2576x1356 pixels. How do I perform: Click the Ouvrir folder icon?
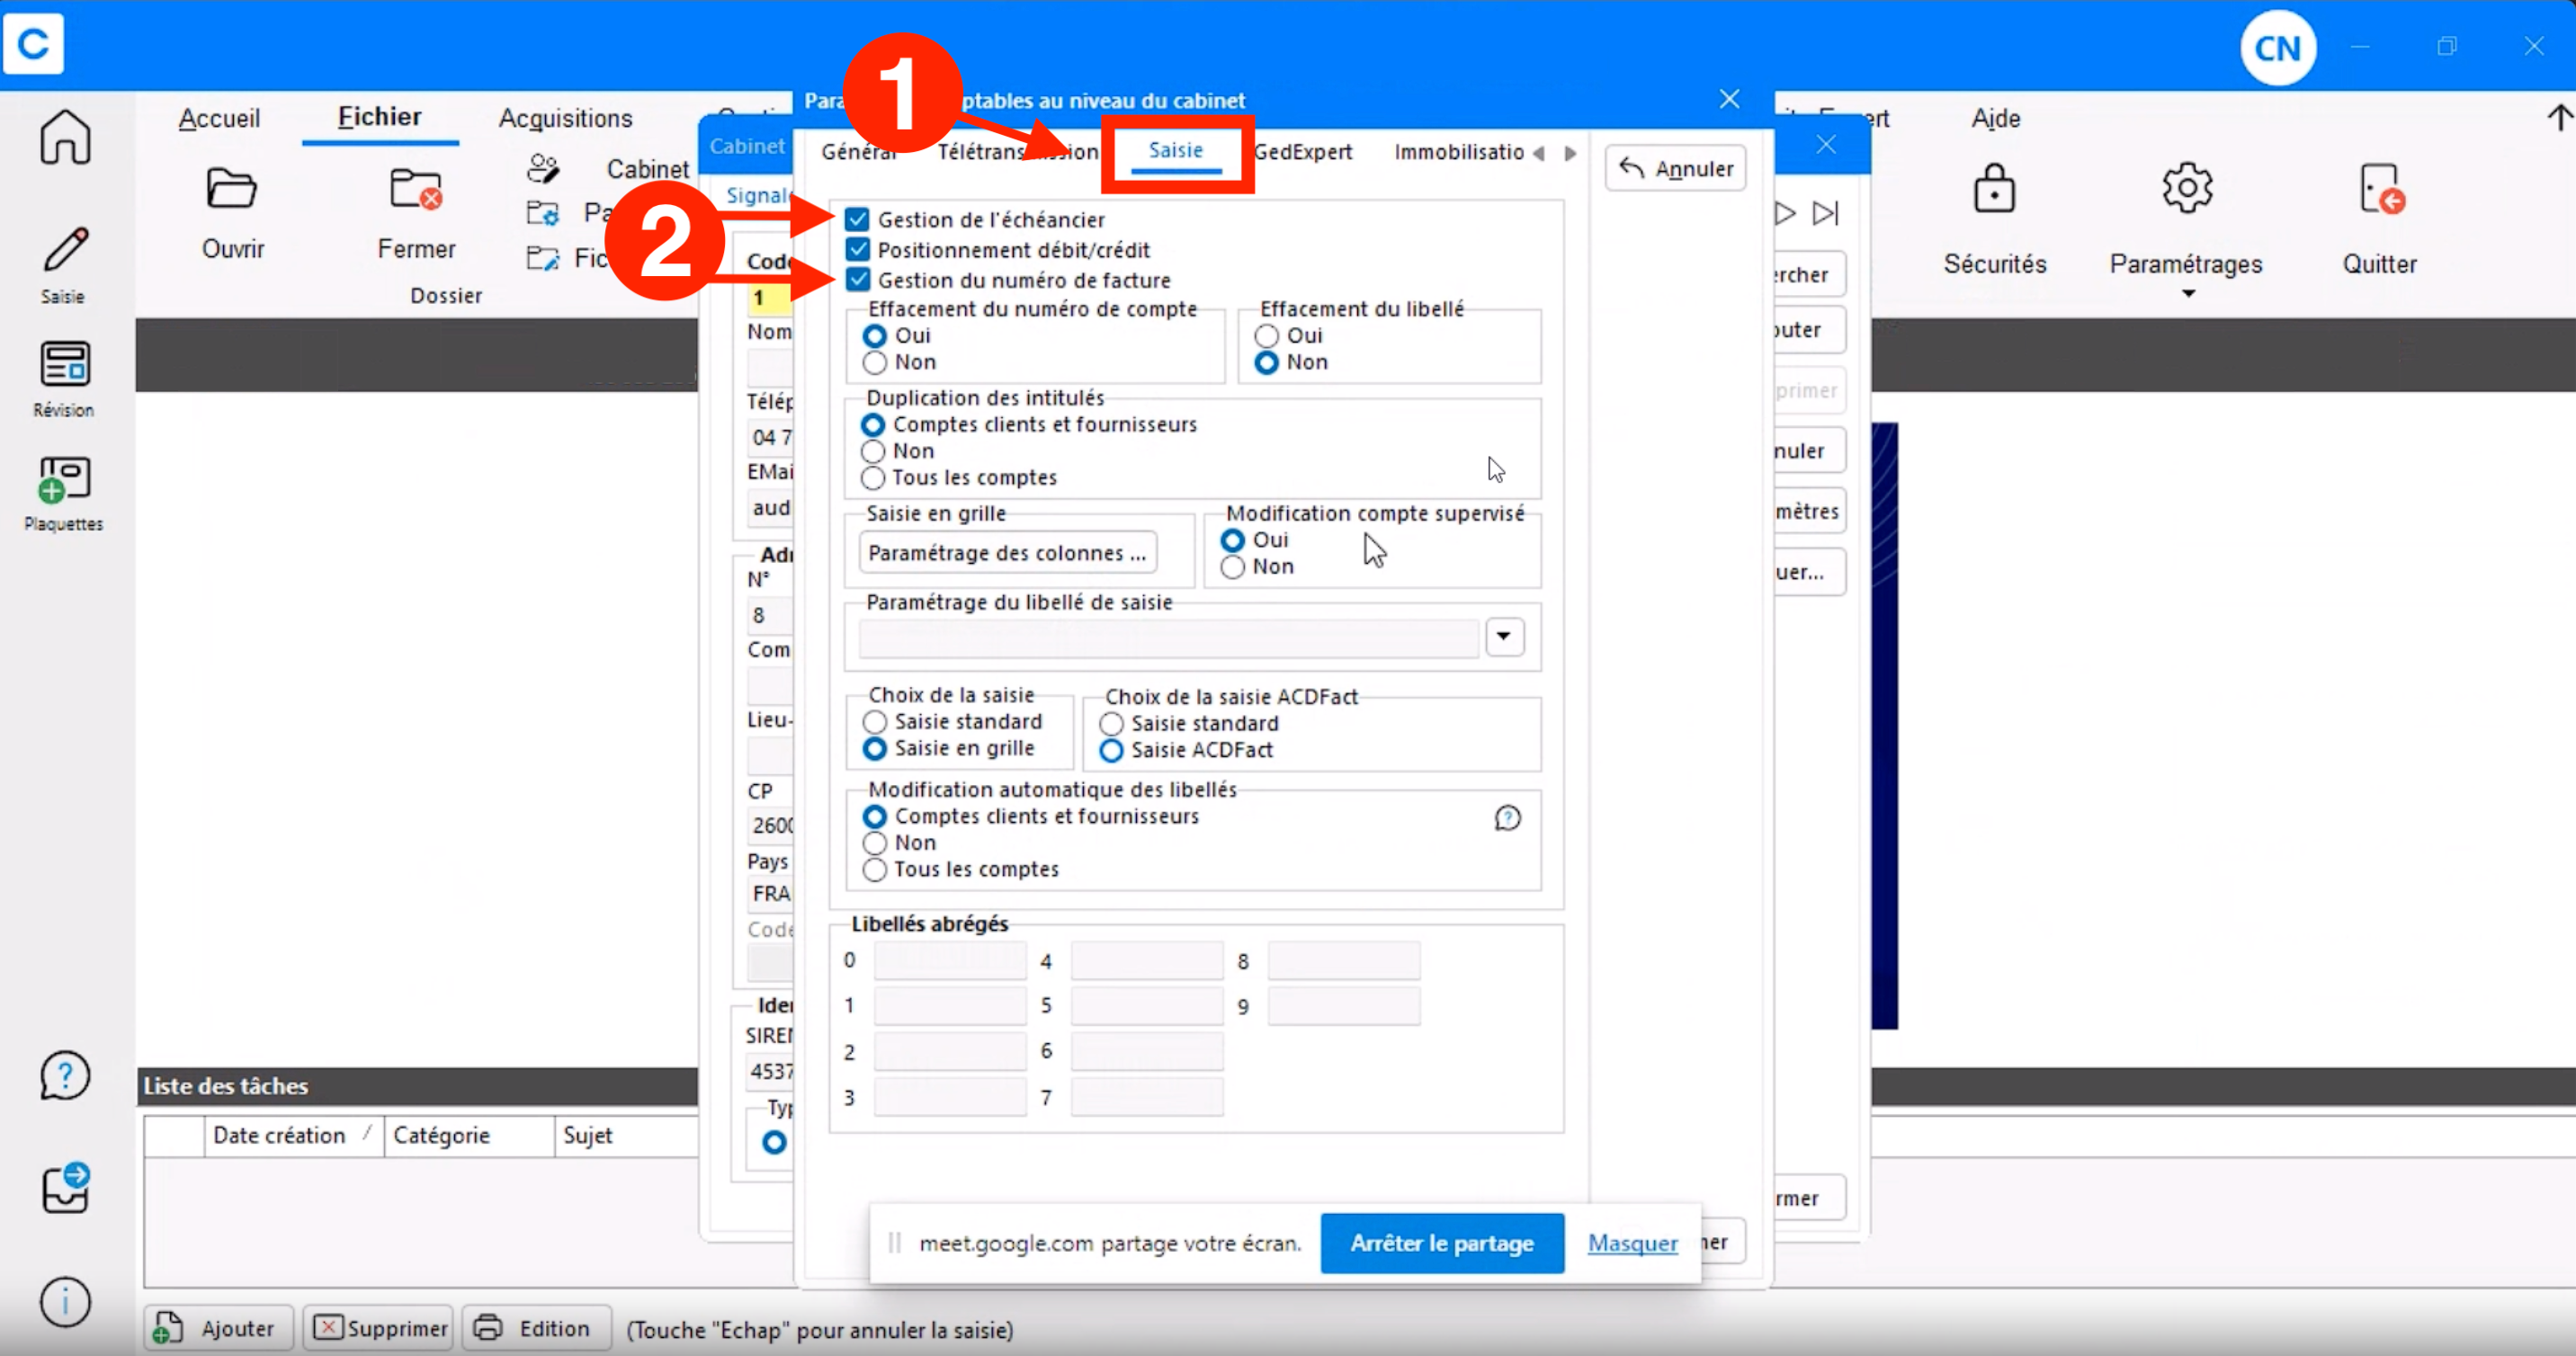(x=231, y=188)
